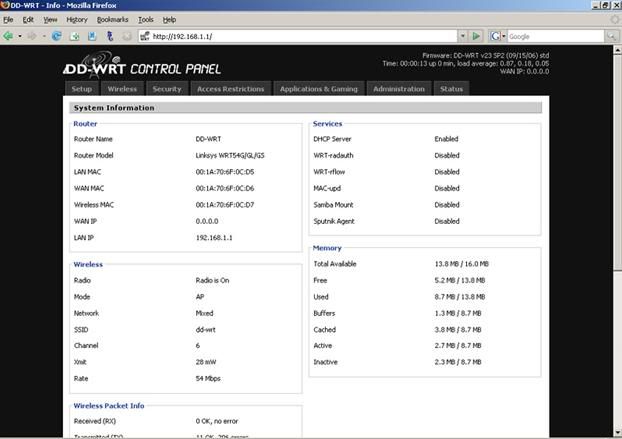The height and width of the screenshot is (439, 622).
Task: Focus the Google search box
Action: pyautogui.click(x=550, y=36)
